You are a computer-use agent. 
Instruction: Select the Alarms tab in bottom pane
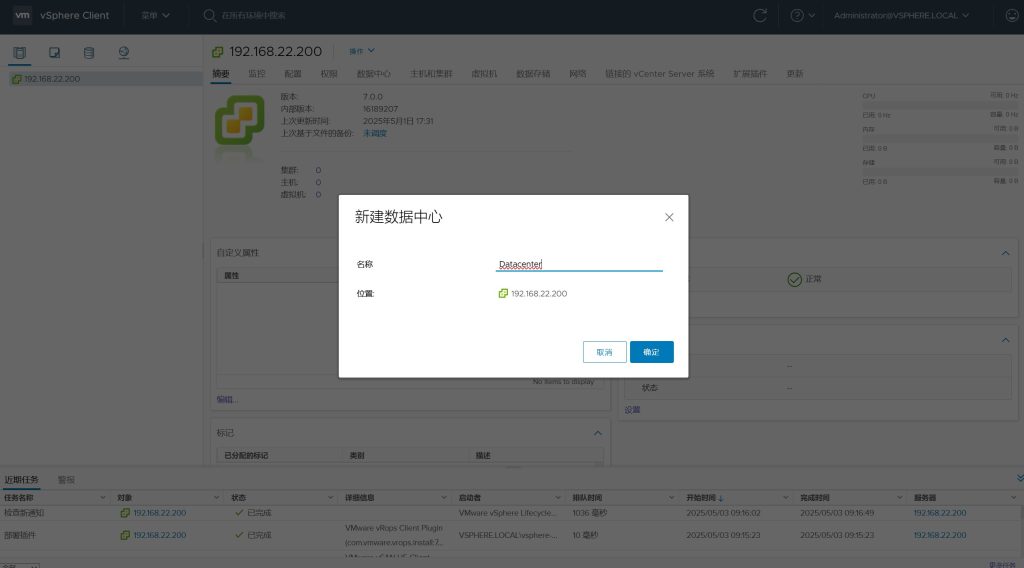[x=66, y=480]
